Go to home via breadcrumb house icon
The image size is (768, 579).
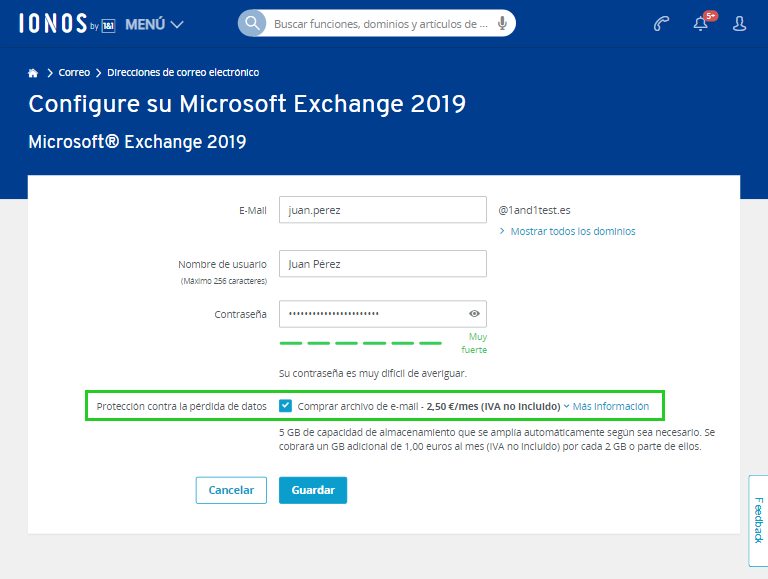(33, 73)
